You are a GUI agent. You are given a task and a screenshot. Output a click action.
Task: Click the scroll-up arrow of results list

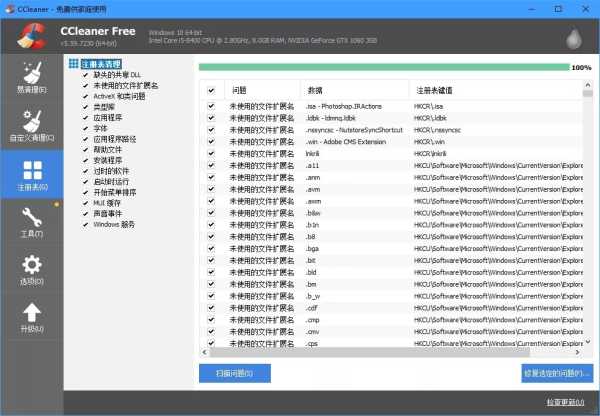(588, 85)
